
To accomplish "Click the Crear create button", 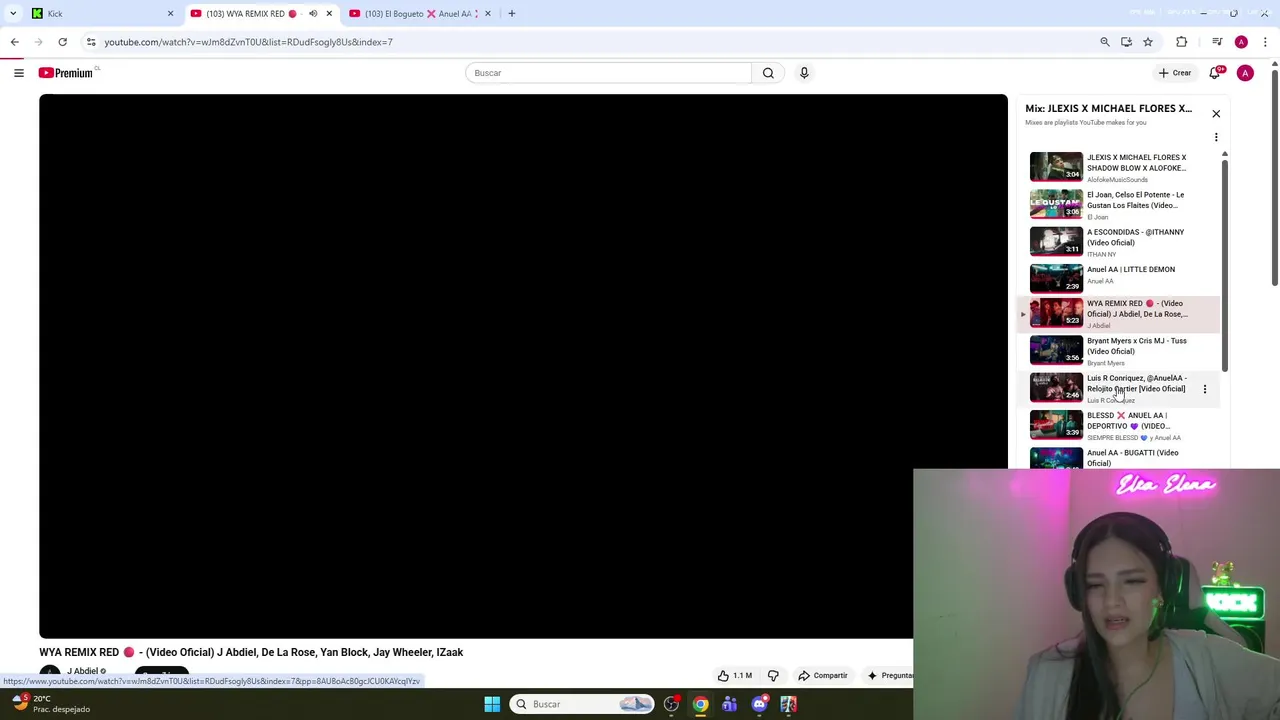I will coord(1175,72).
